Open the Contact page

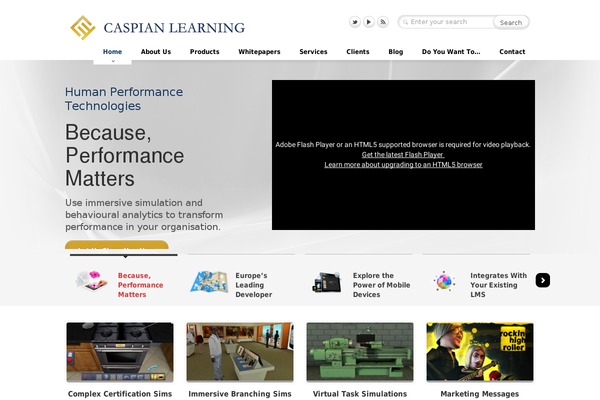(x=512, y=52)
